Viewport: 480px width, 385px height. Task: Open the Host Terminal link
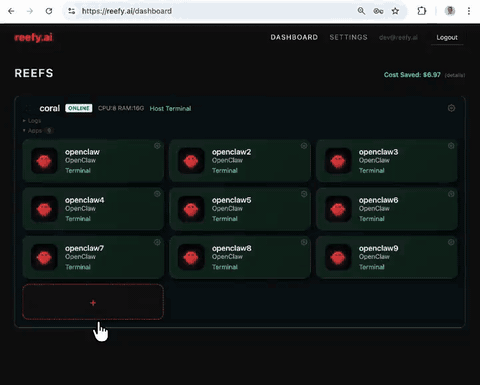(170, 109)
